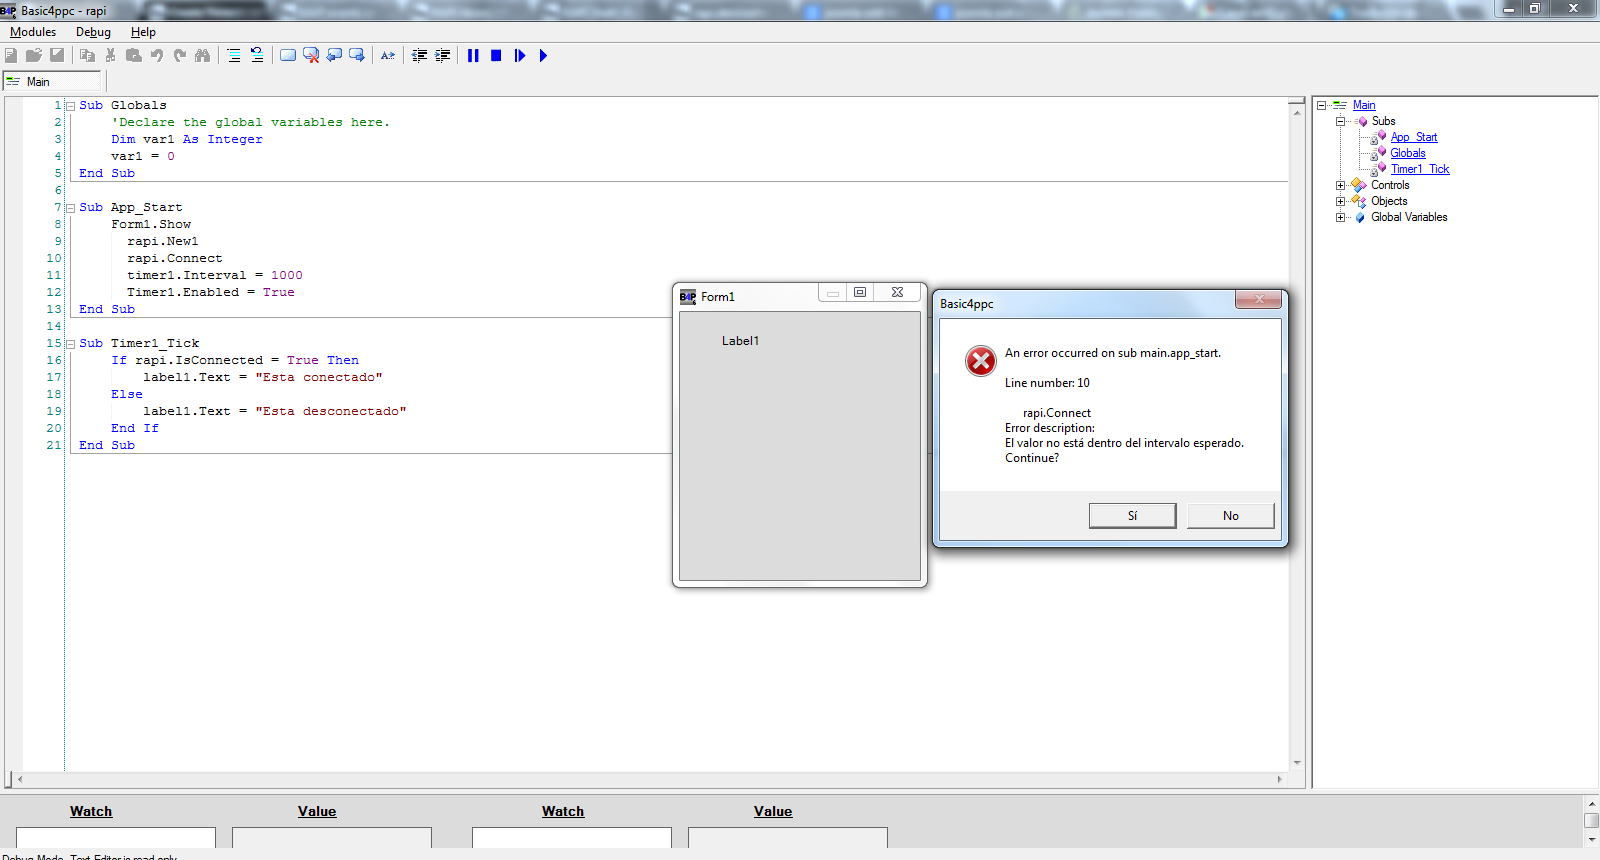Image resolution: width=1600 pixels, height=860 pixels.
Task: Open the Main link in module tree
Action: click(x=1364, y=105)
